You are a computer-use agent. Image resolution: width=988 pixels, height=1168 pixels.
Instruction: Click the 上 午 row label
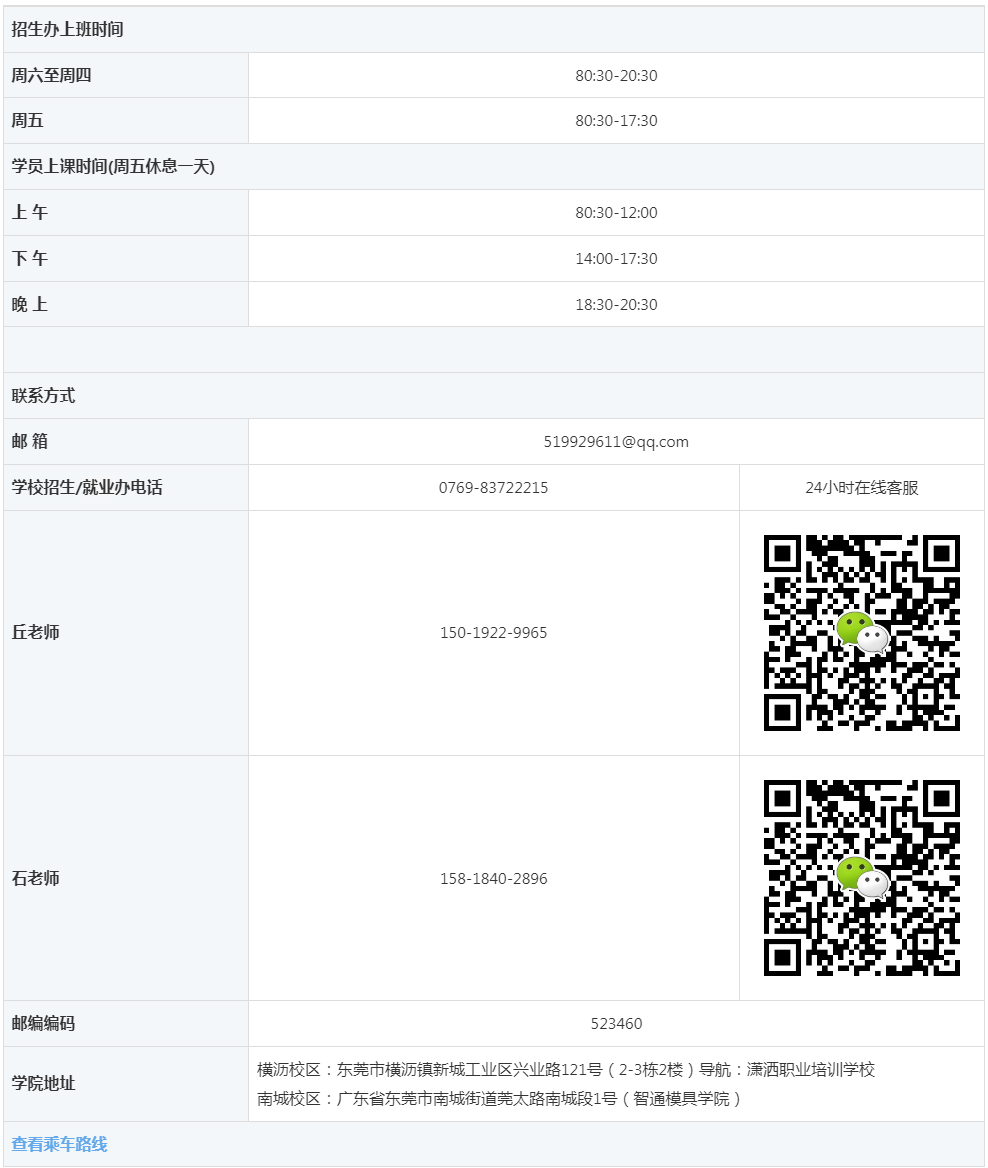point(30,212)
